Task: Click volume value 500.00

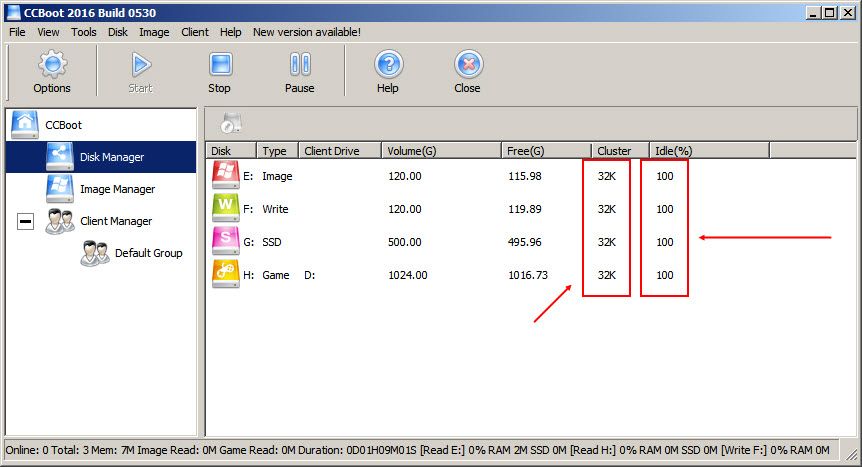Action: click(x=405, y=242)
